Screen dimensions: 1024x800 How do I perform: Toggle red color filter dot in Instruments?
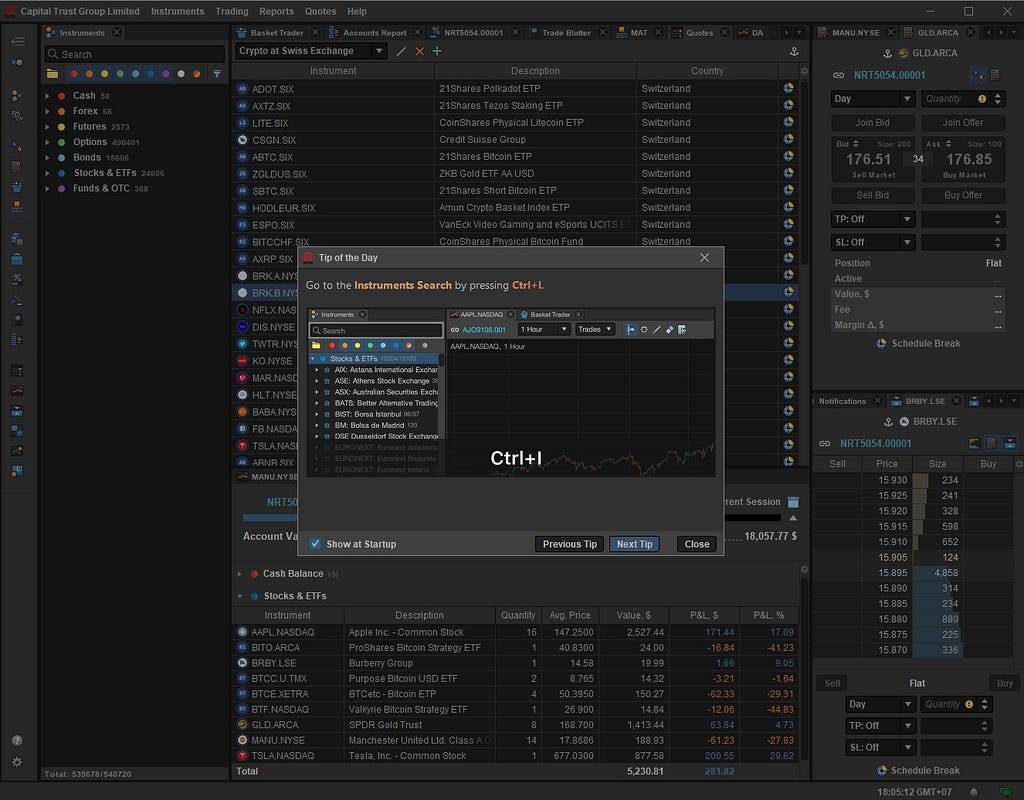74,74
